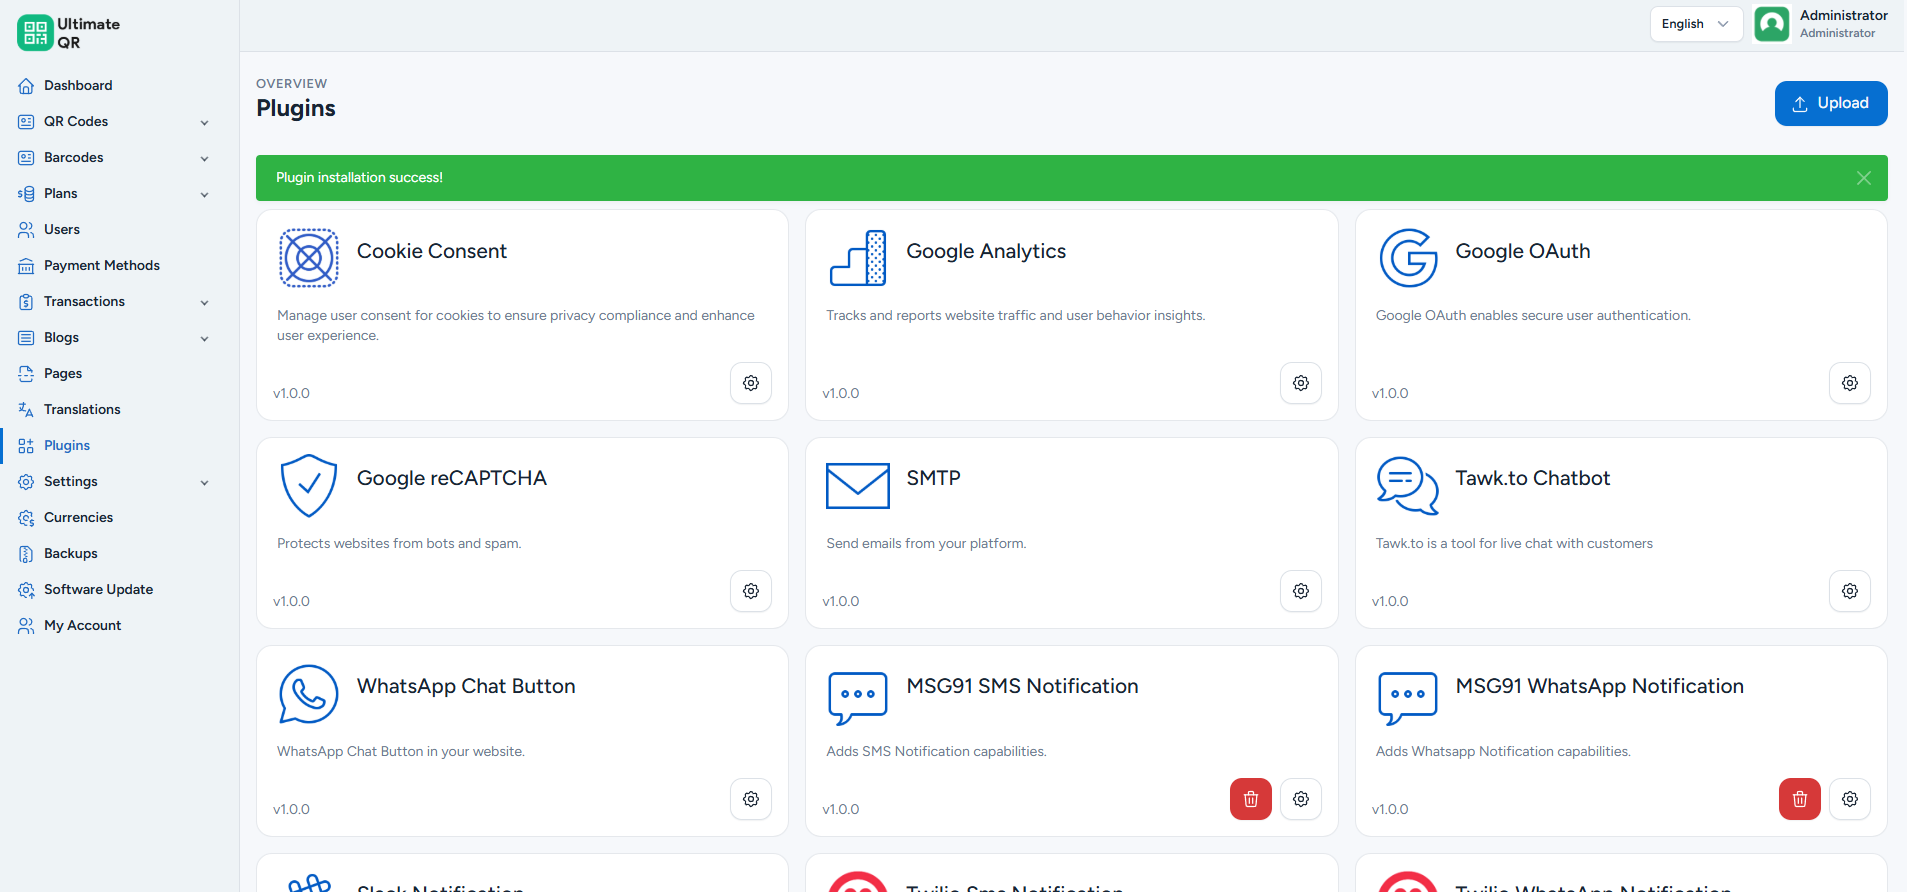Delete the MSG91 SMS Notification plugin
The image size is (1907, 892).
(1251, 799)
